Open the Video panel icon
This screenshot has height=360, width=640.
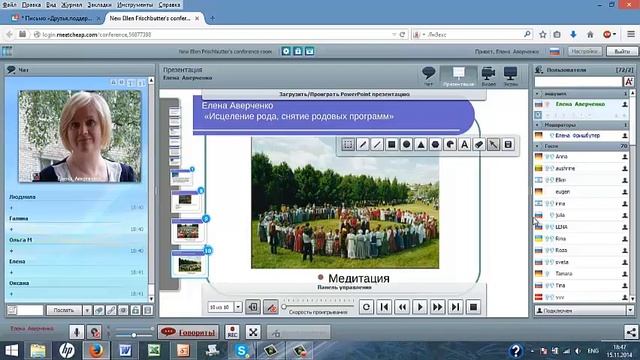(488, 76)
